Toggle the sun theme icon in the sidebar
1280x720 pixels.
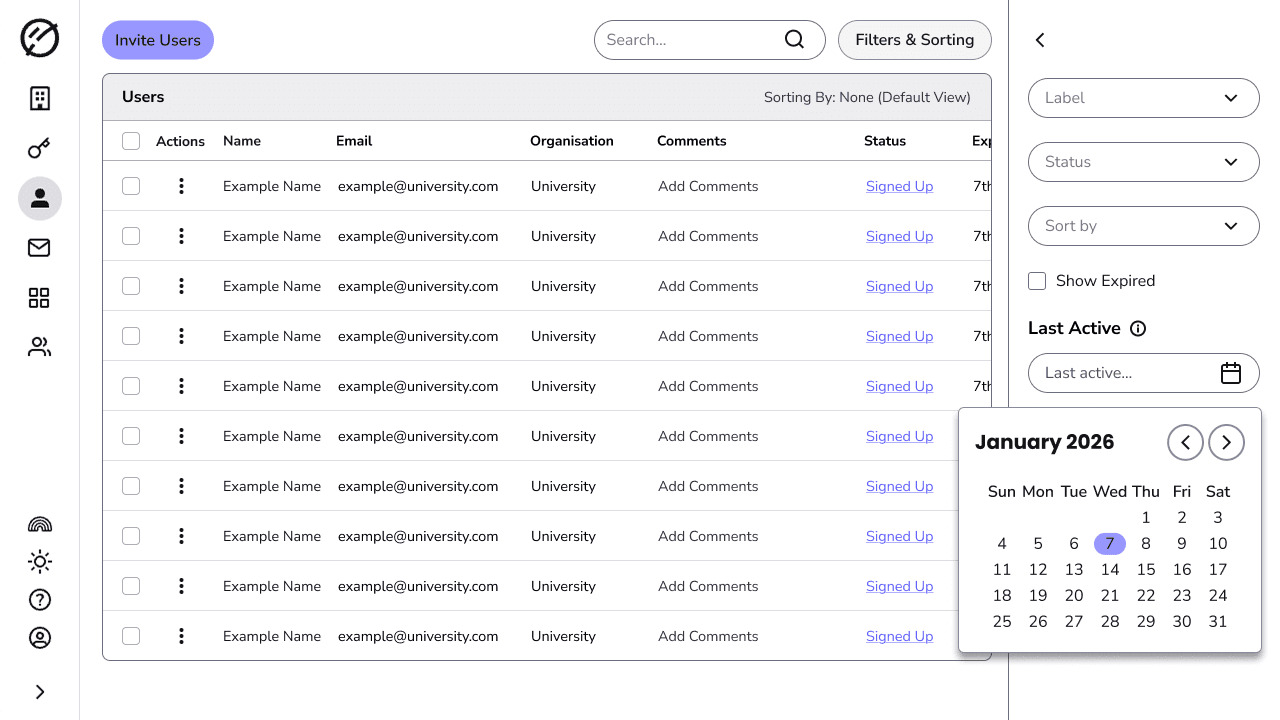[40, 562]
